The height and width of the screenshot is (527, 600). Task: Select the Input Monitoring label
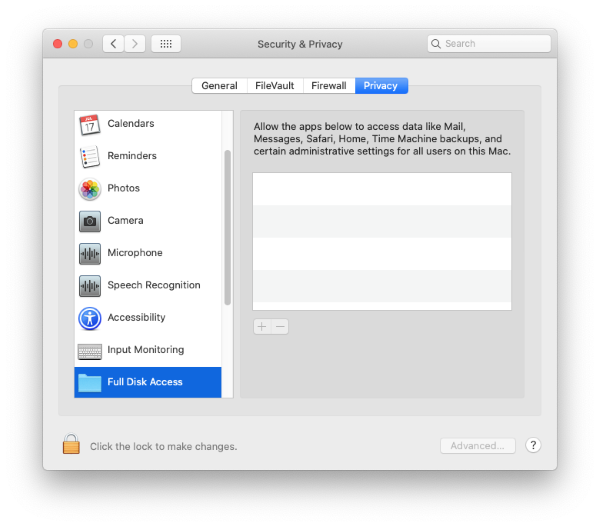(146, 350)
